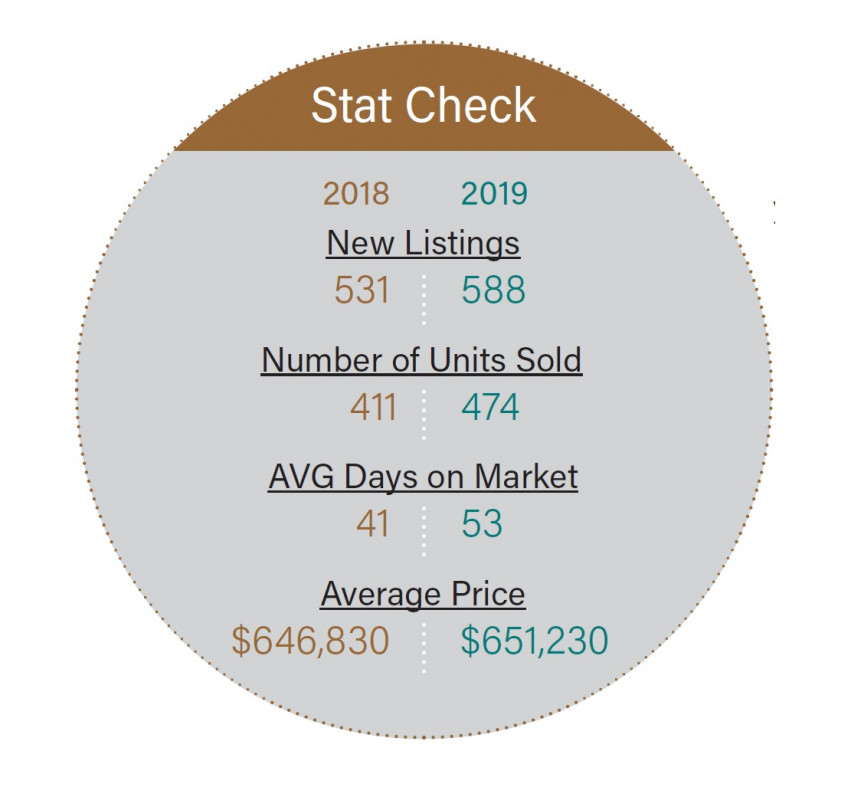
Task: Click the Stat Check title
Action: pyautogui.click(x=423, y=105)
